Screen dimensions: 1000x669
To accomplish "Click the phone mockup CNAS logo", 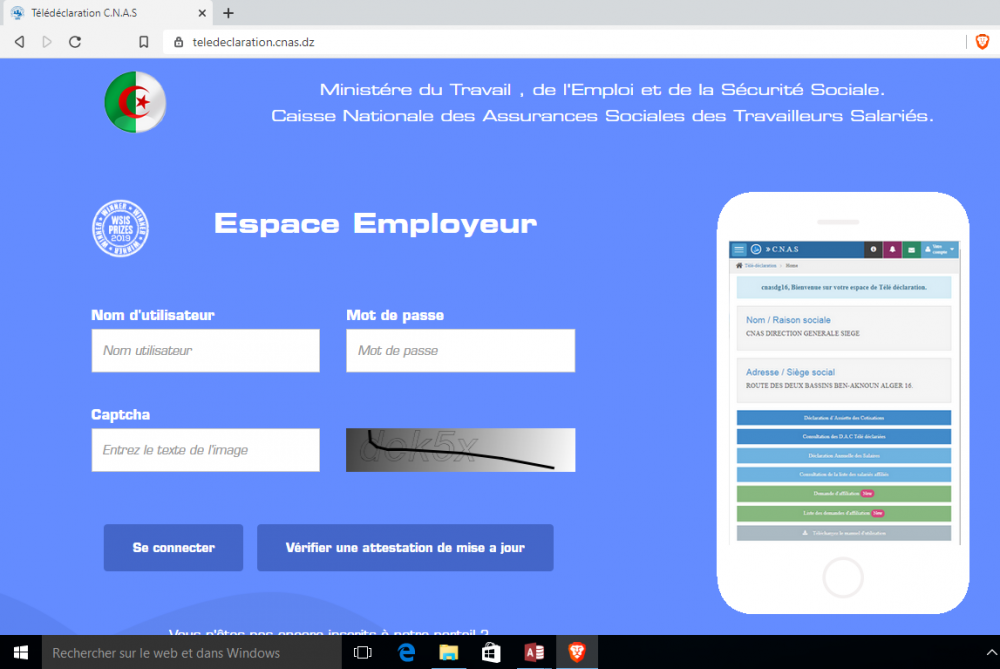I will pos(776,249).
